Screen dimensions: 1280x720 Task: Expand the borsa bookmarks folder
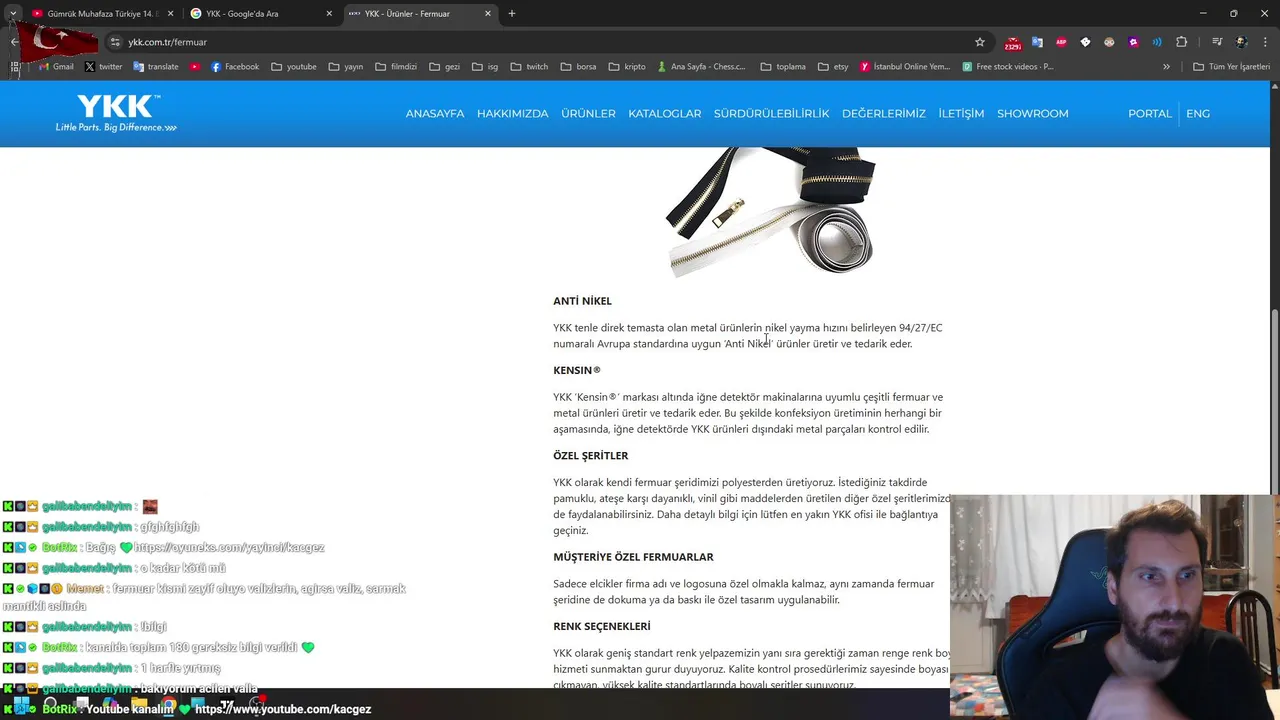(x=578, y=67)
